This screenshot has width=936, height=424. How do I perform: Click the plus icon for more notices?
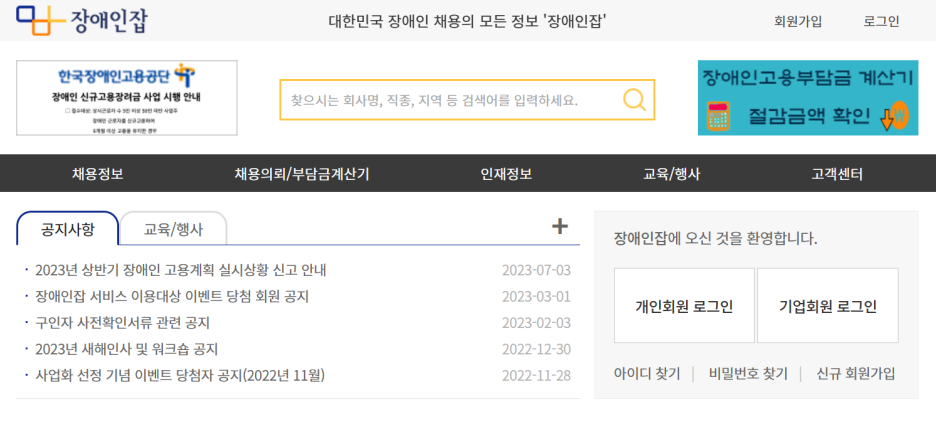tap(559, 226)
